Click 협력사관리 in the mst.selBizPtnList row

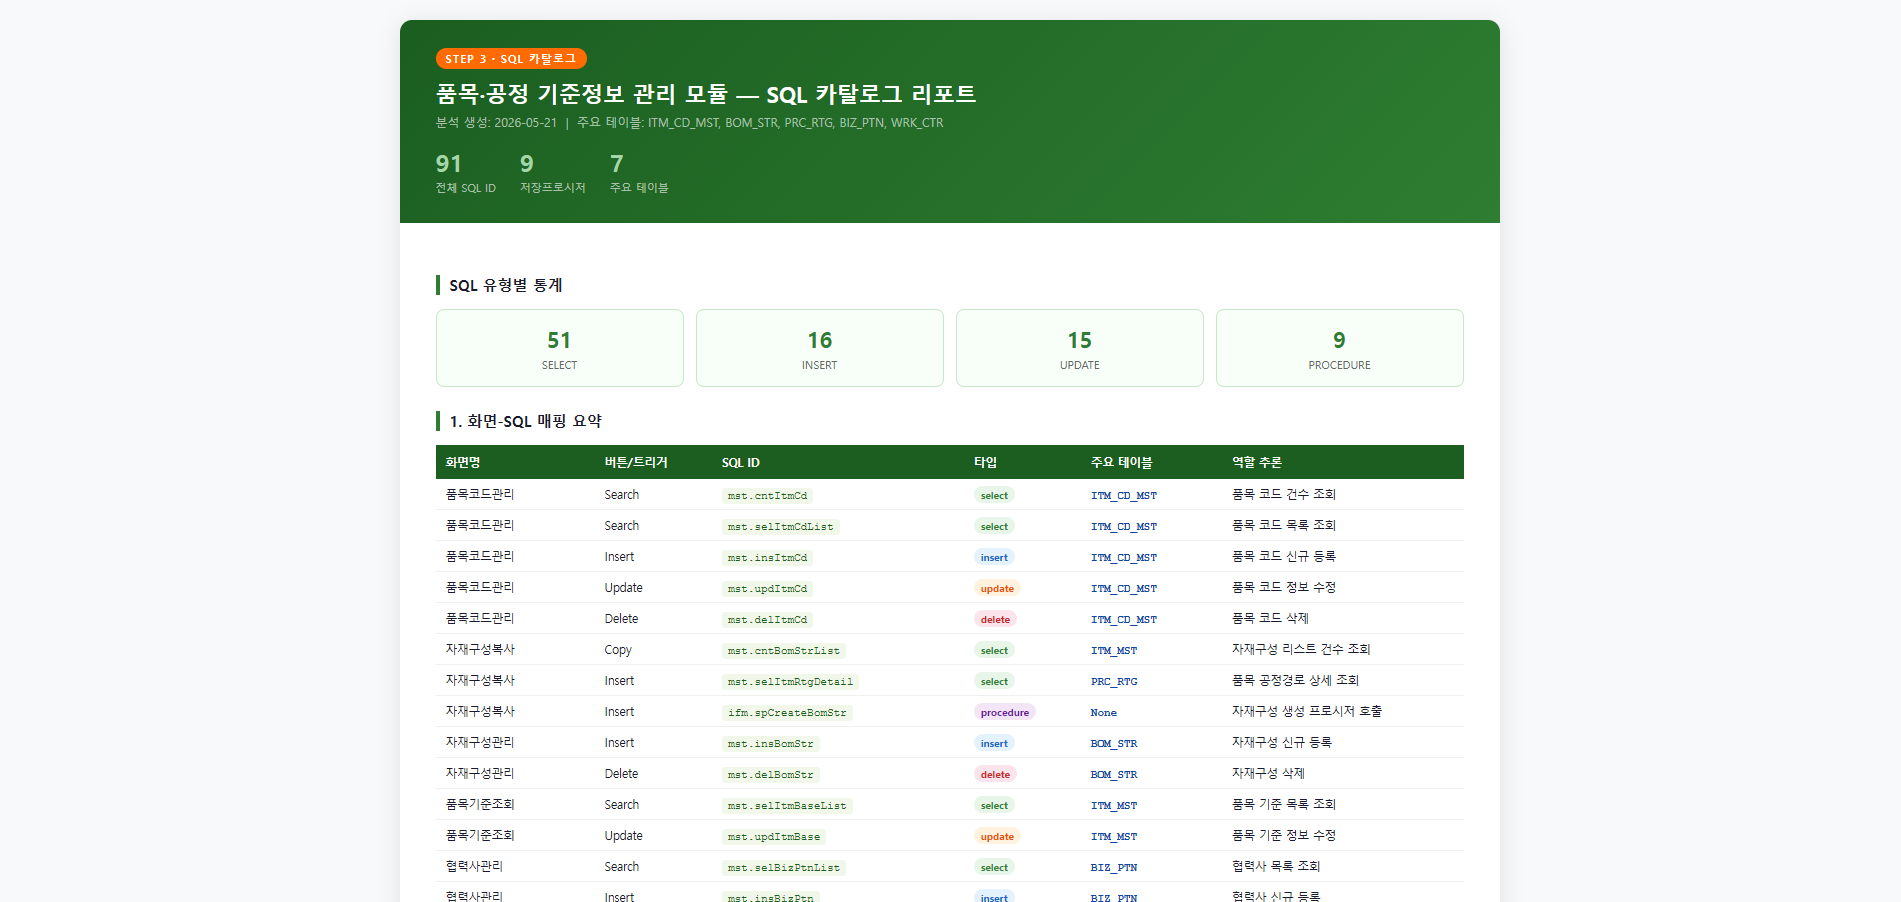click(474, 867)
